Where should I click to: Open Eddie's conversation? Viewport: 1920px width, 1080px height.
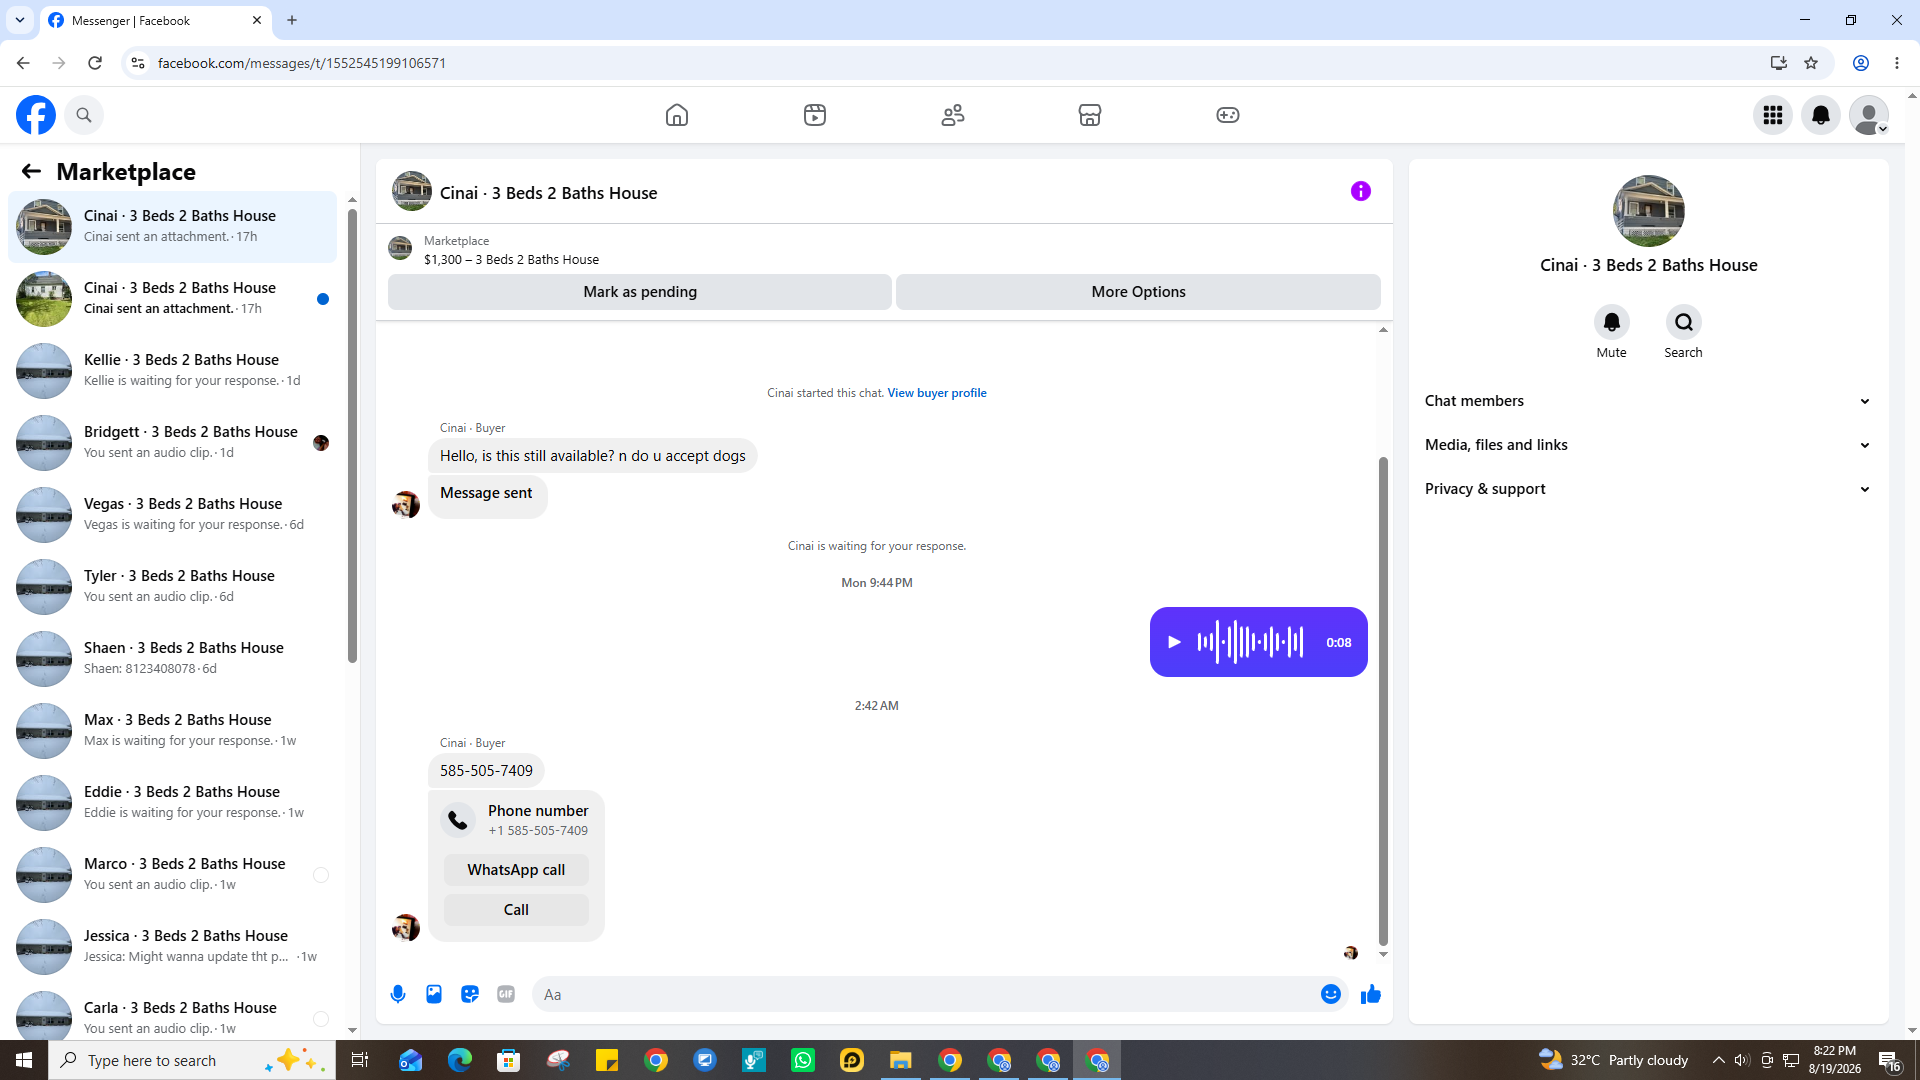(173, 803)
